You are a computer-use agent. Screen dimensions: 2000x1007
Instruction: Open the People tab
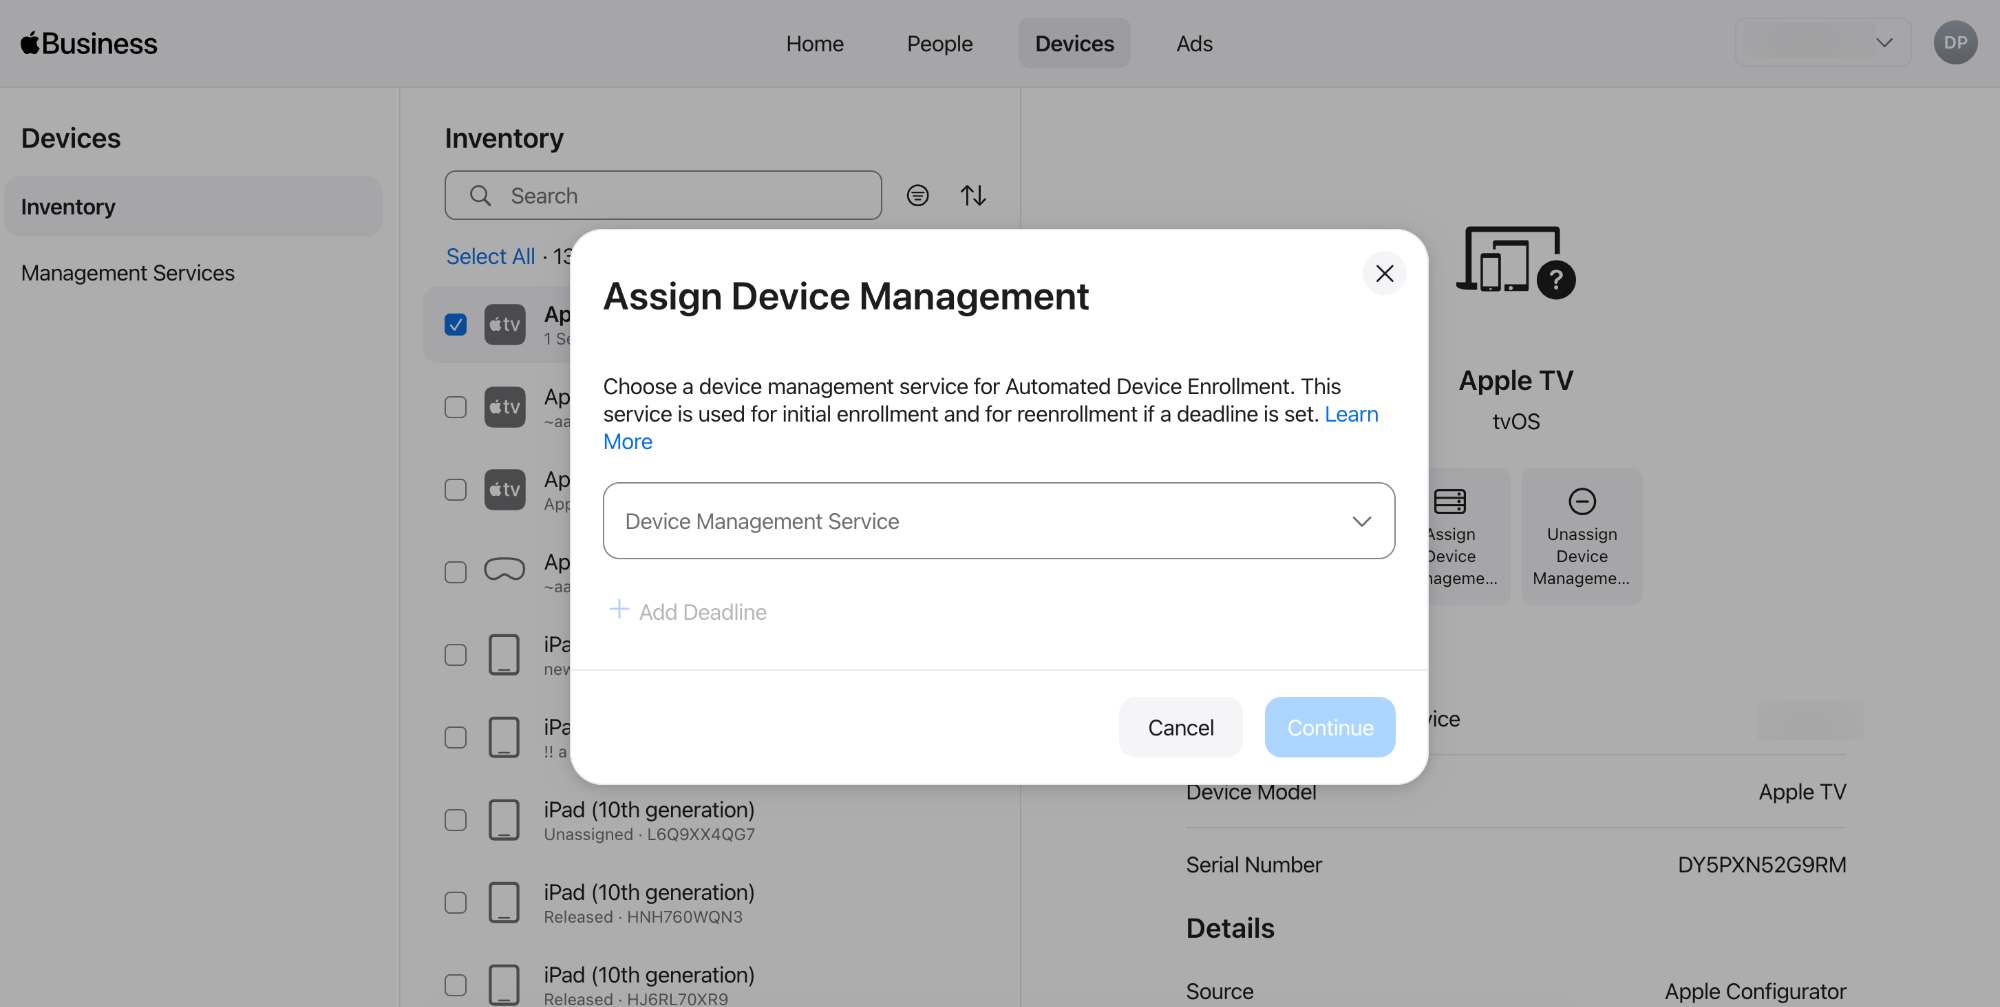pyautogui.click(x=939, y=43)
